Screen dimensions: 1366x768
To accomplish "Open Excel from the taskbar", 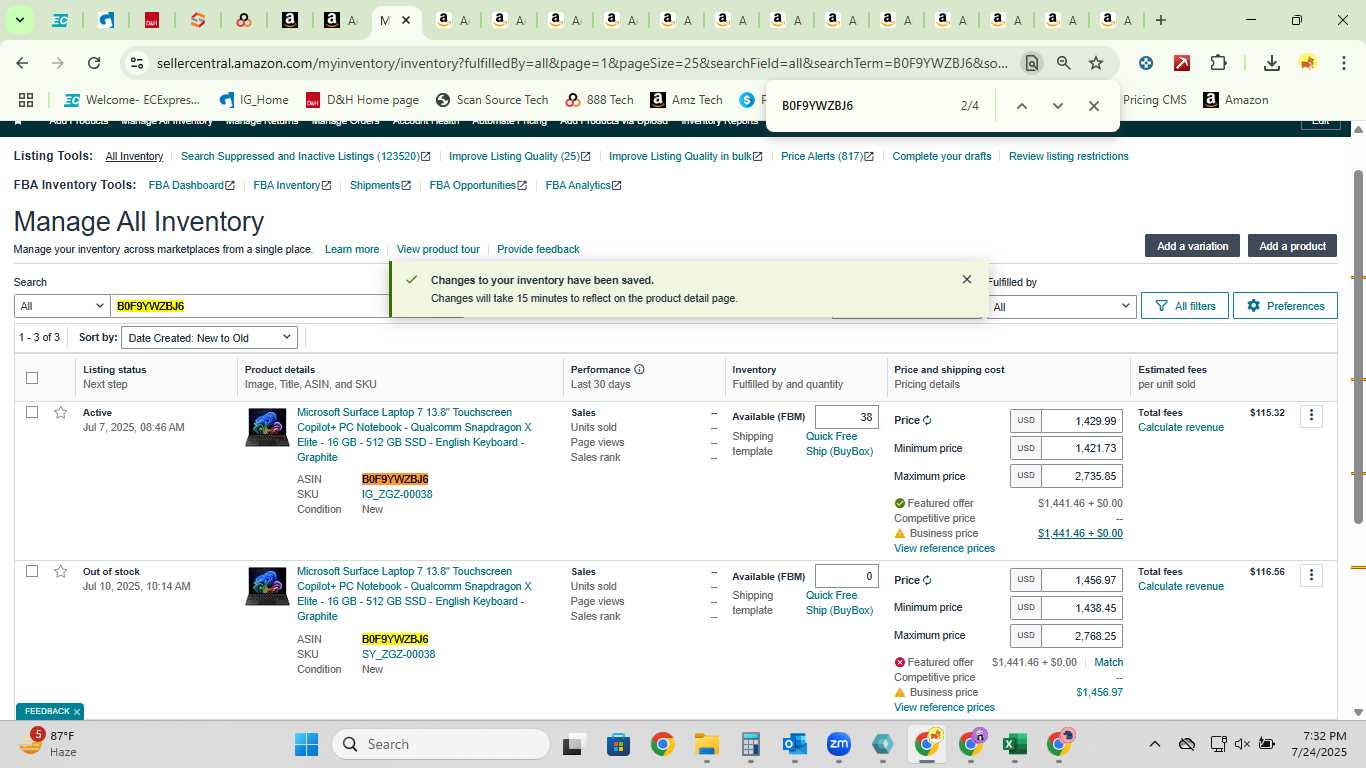I will [x=1014, y=744].
